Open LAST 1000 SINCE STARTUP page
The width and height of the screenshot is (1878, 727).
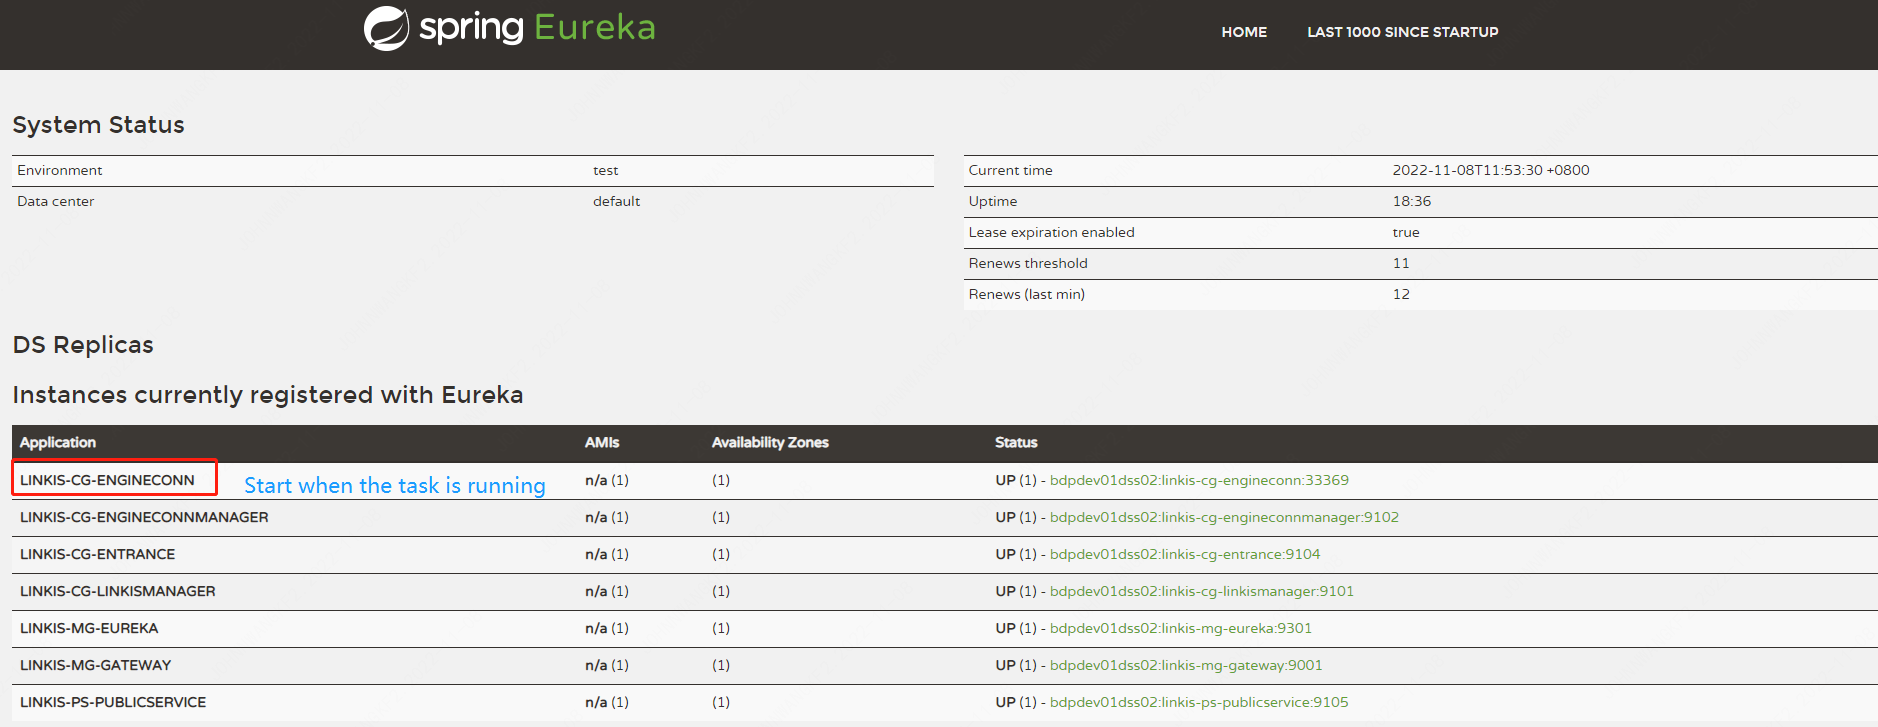tap(1402, 32)
